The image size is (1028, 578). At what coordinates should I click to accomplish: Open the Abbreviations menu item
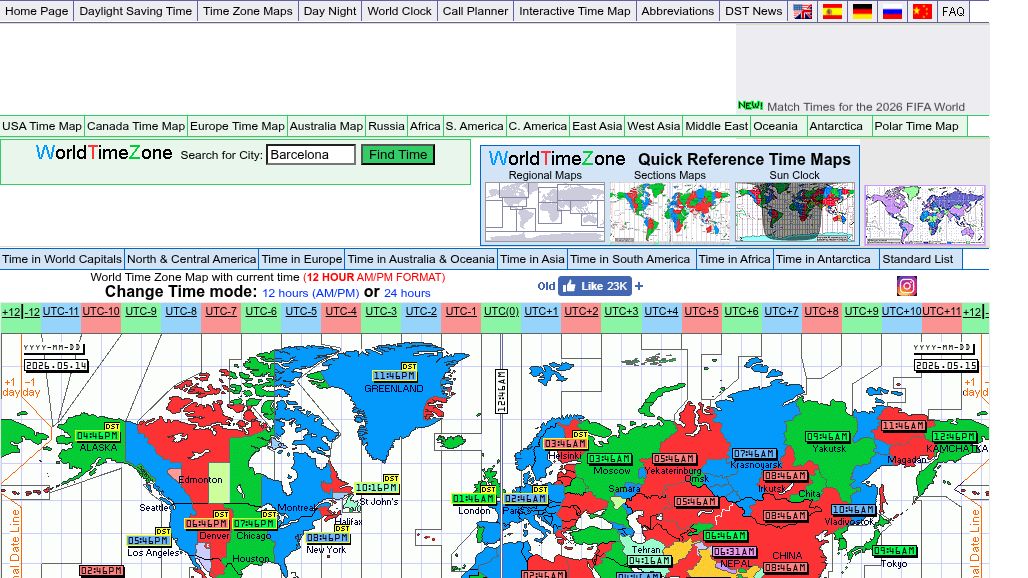point(677,11)
